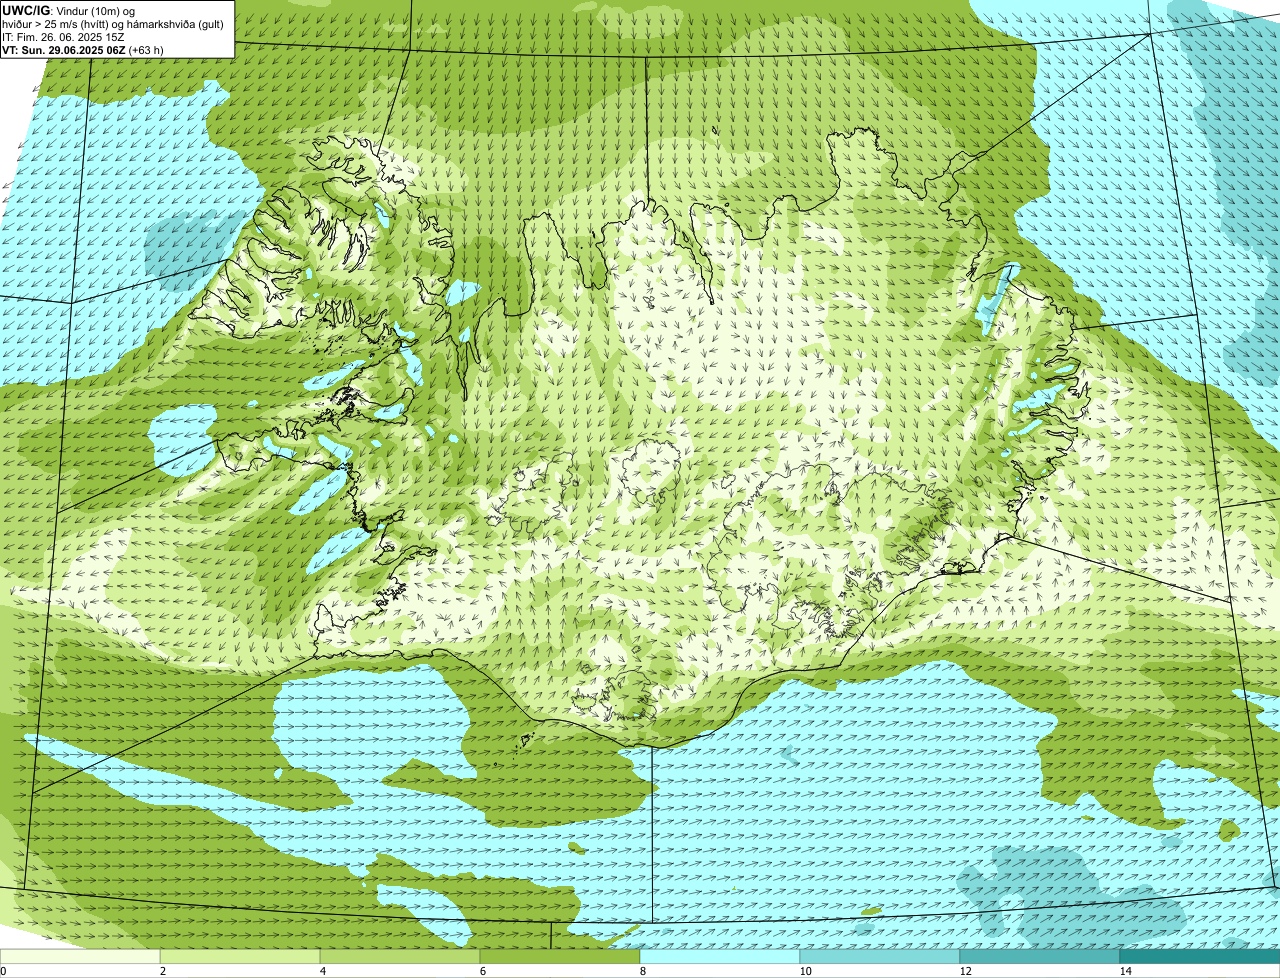The height and width of the screenshot is (978, 1280).
Task: Click the scale label "12"
Action: click(965, 971)
